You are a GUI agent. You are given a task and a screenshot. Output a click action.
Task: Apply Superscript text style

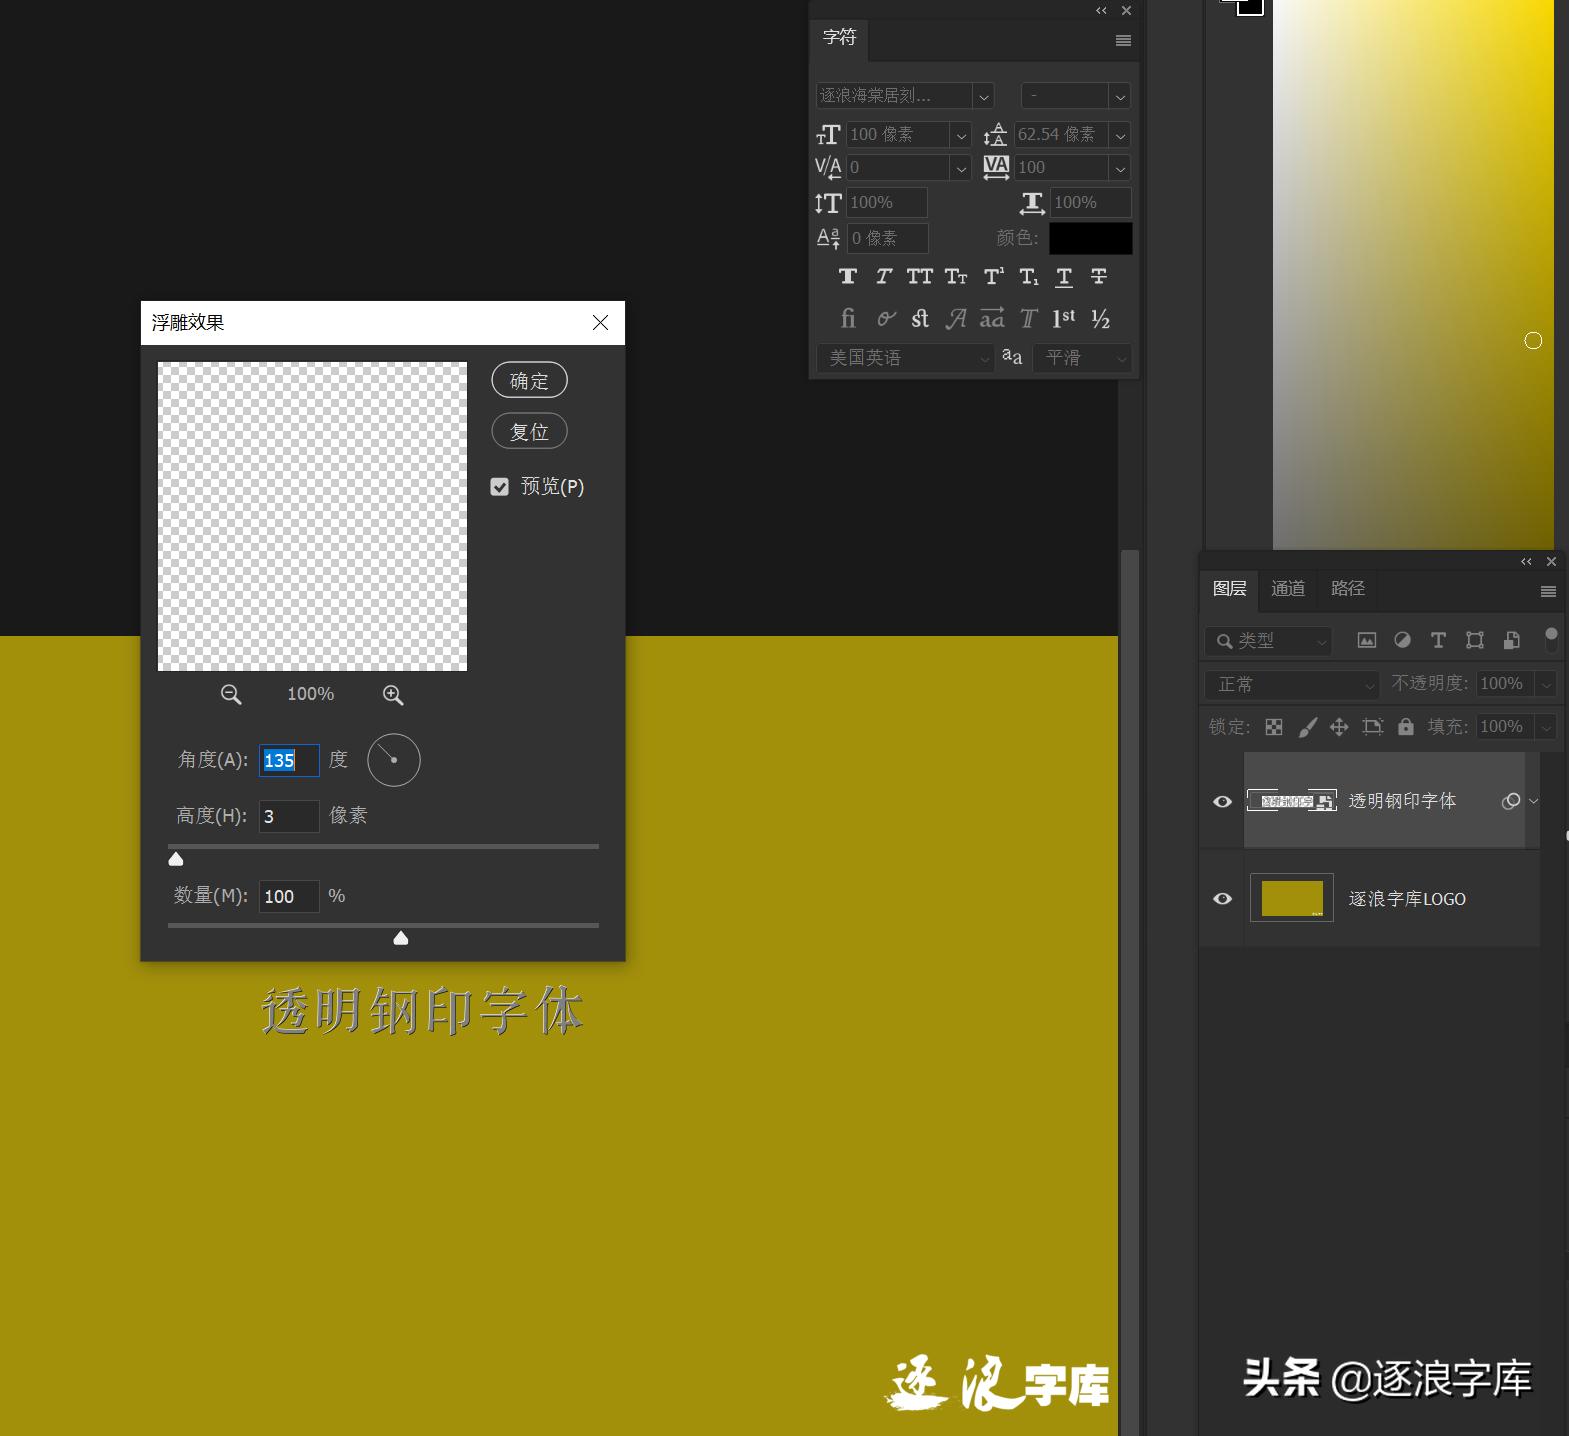(993, 276)
